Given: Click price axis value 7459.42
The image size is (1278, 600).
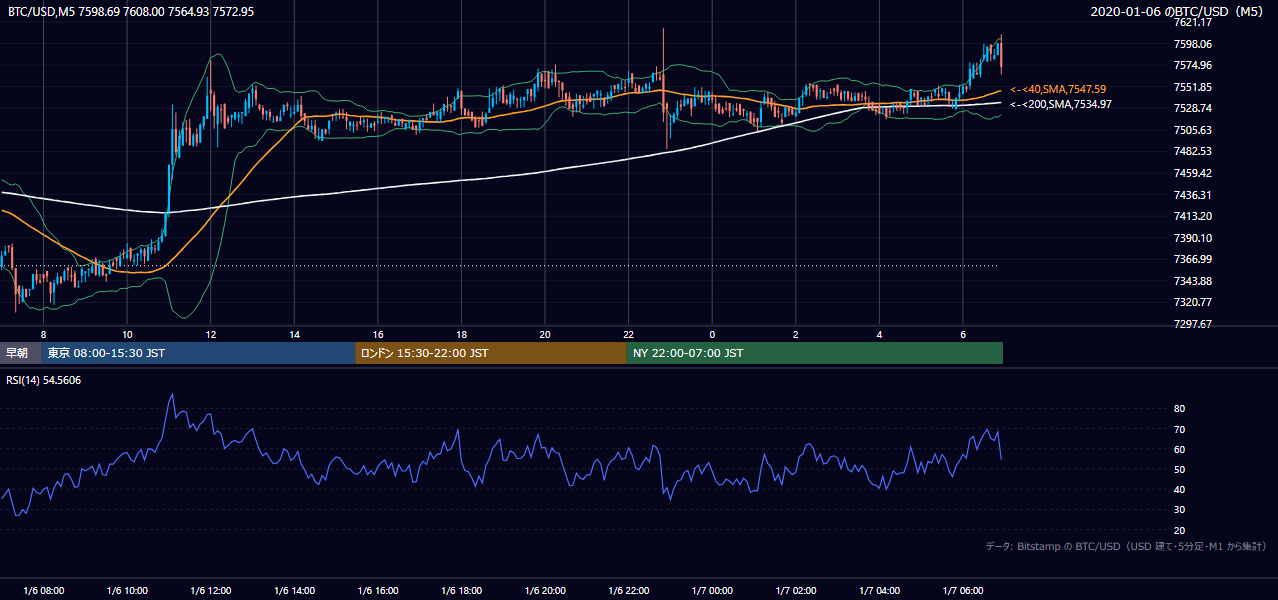Looking at the screenshot, I should [1193, 173].
